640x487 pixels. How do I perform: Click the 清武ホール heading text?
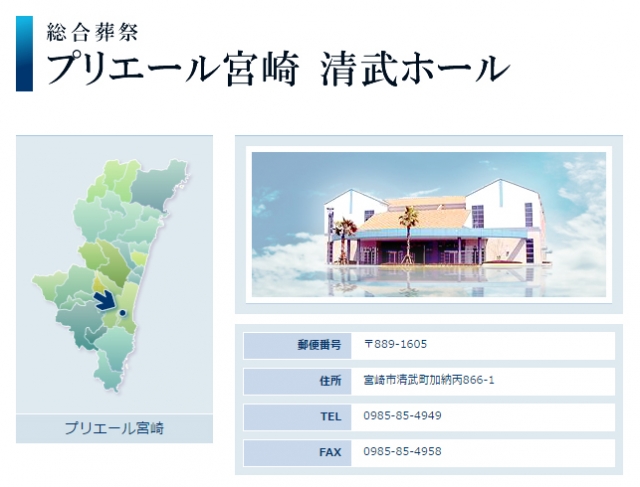pos(415,68)
